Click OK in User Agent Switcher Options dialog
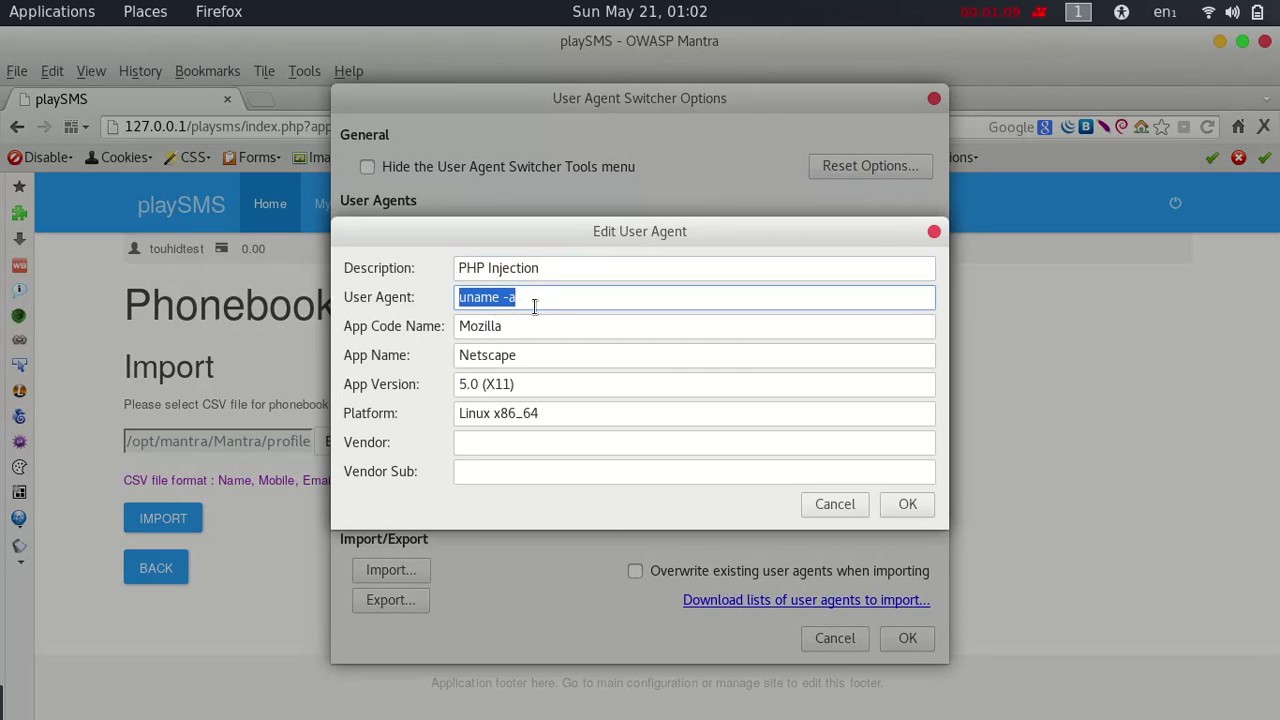The image size is (1280, 720). pos(907,638)
